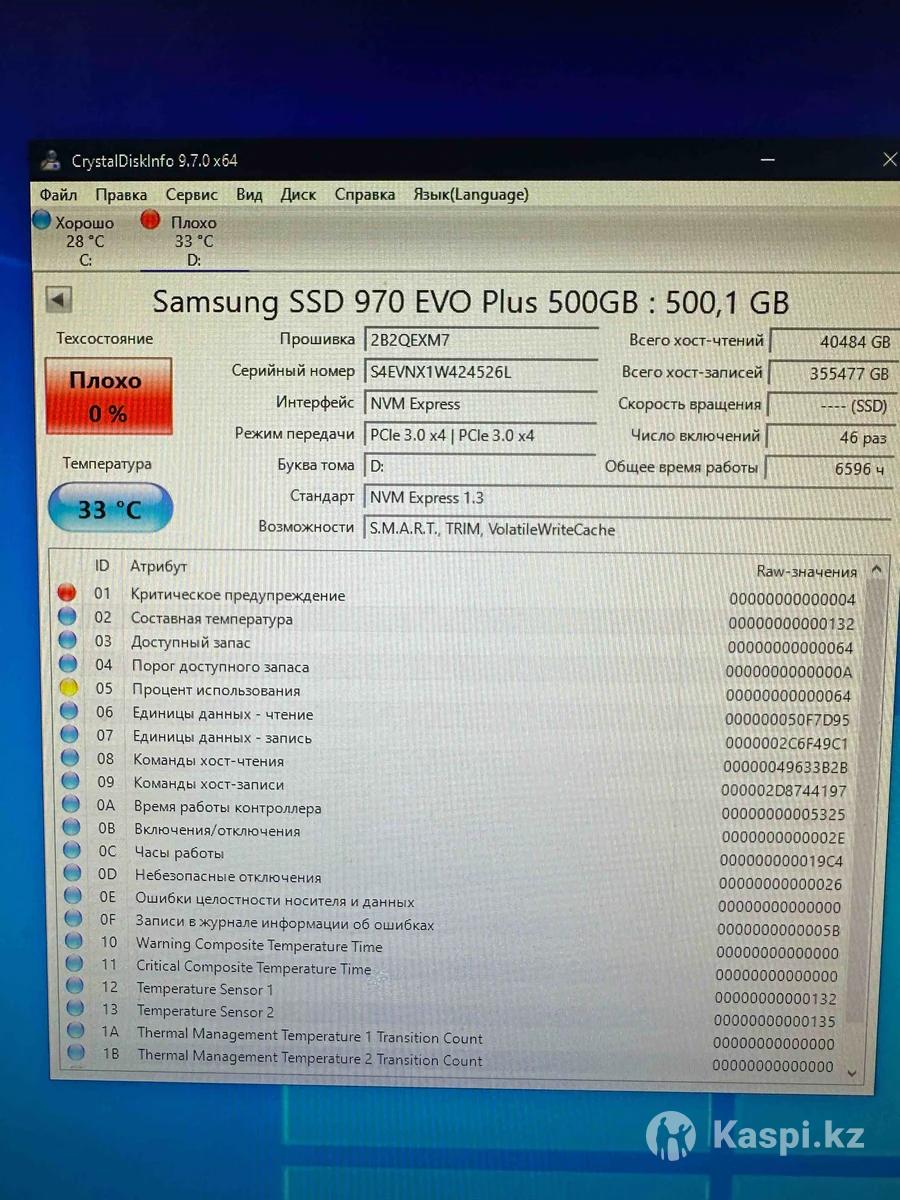The height and width of the screenshot is (1200, 900).
Task: Select the red Плохо disk D: status icon
Action: click(151, 221)
